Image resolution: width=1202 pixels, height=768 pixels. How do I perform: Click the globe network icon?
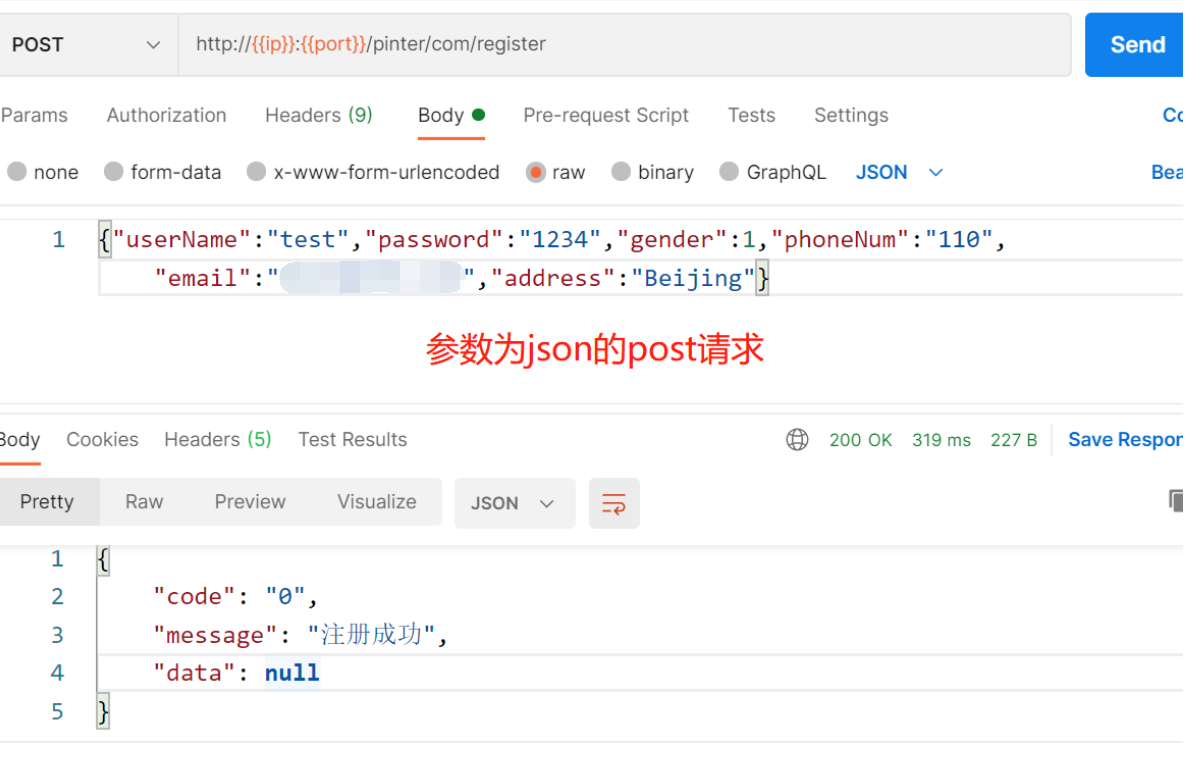tap(797, 440)
